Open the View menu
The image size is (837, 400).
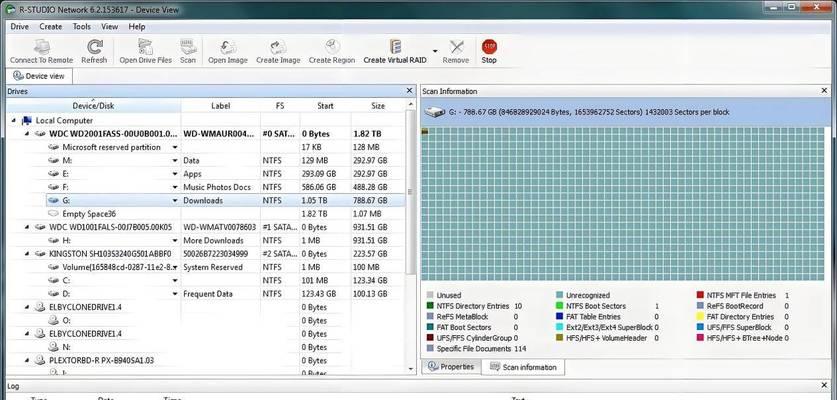coord(109,26)
